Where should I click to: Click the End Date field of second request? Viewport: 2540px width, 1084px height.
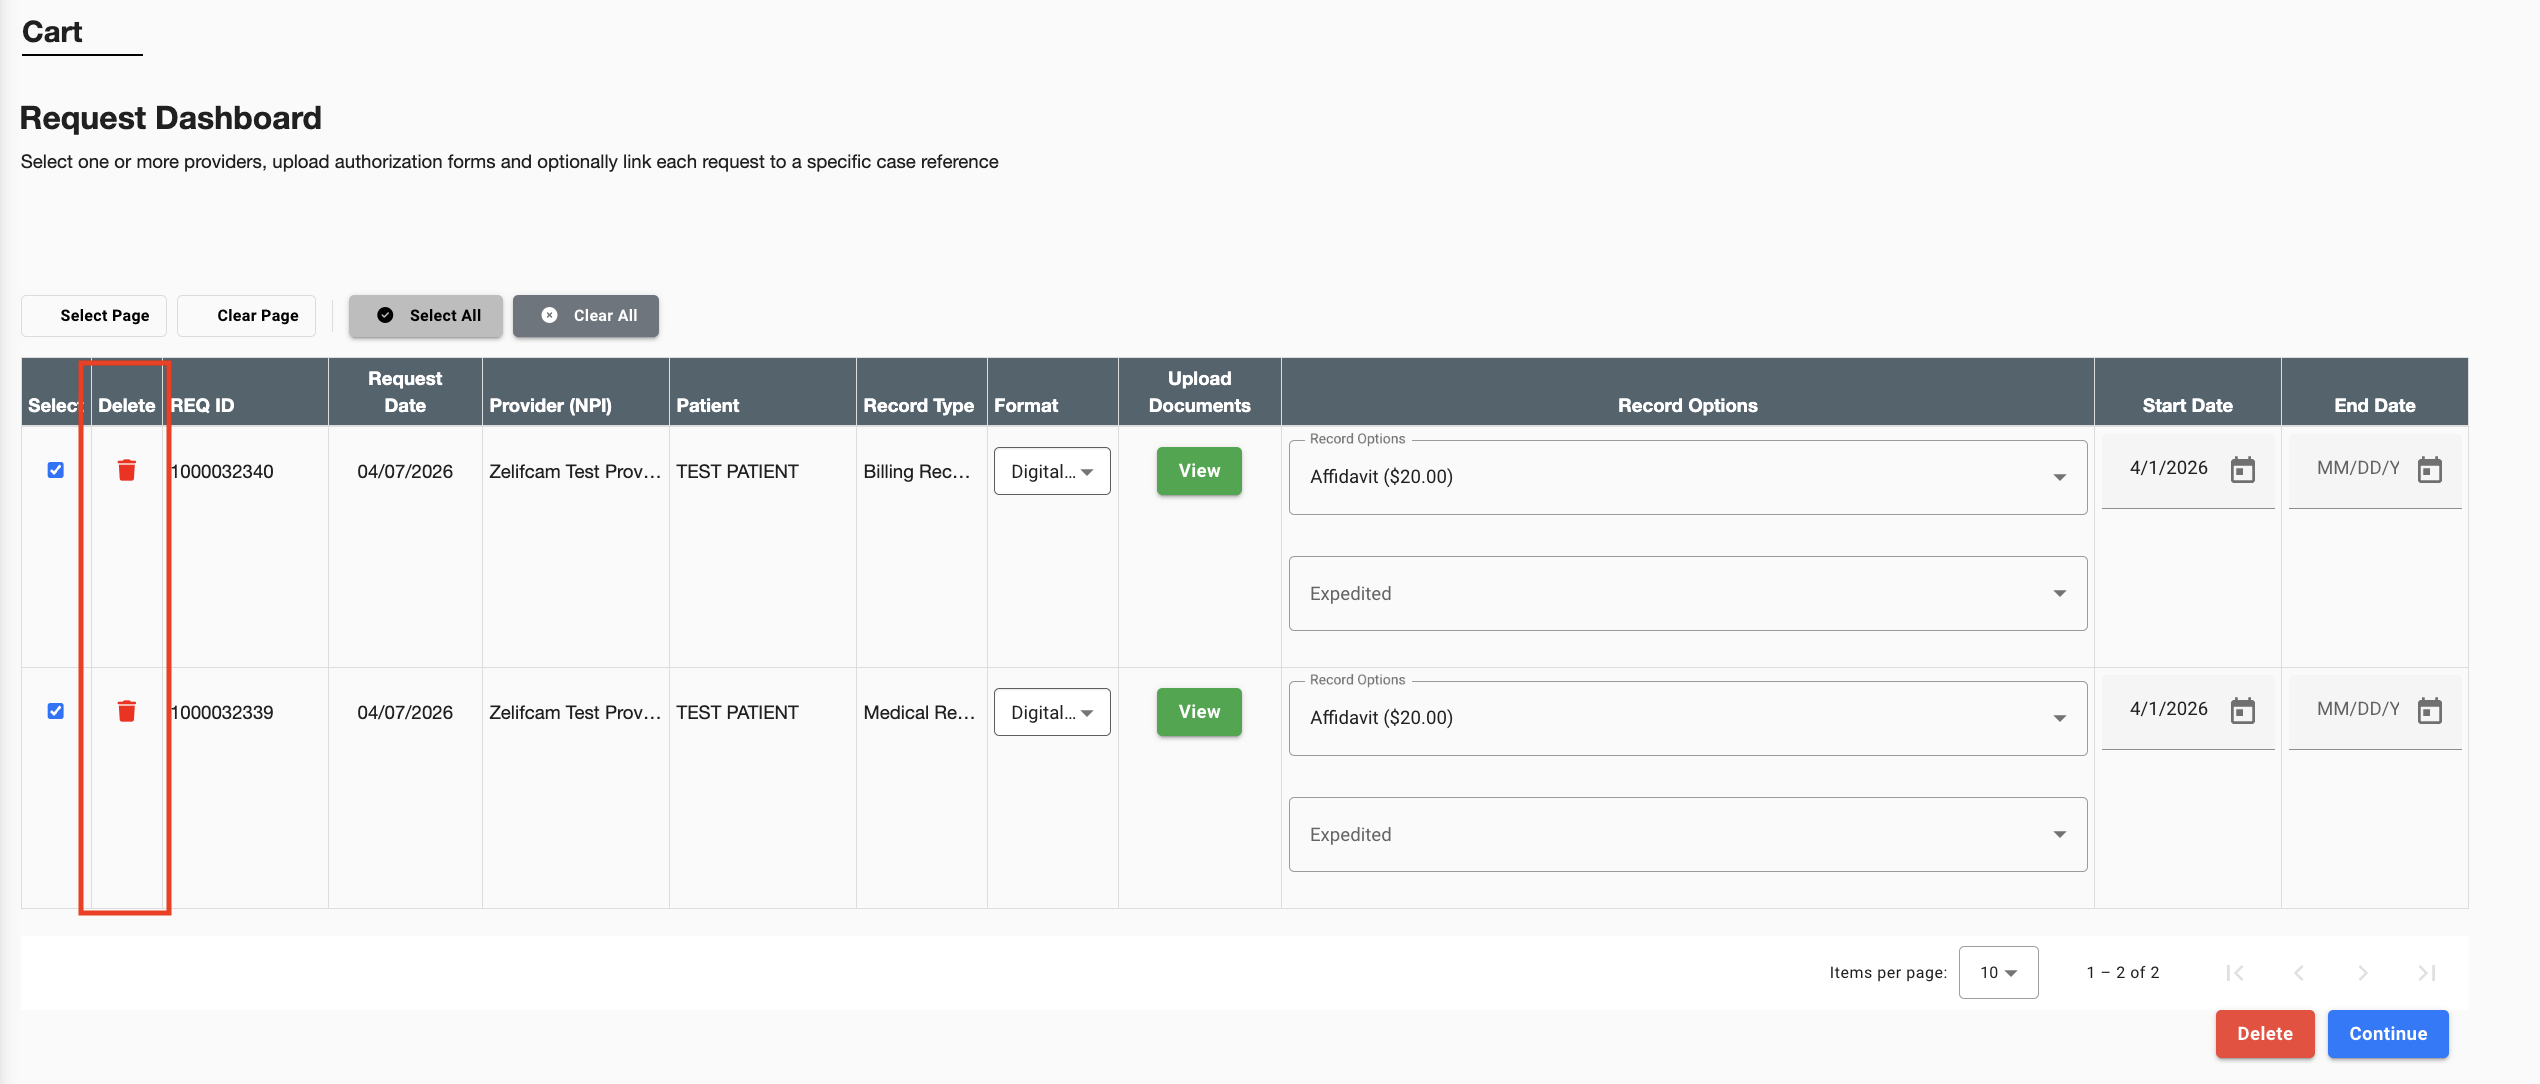coord(2358,709)
